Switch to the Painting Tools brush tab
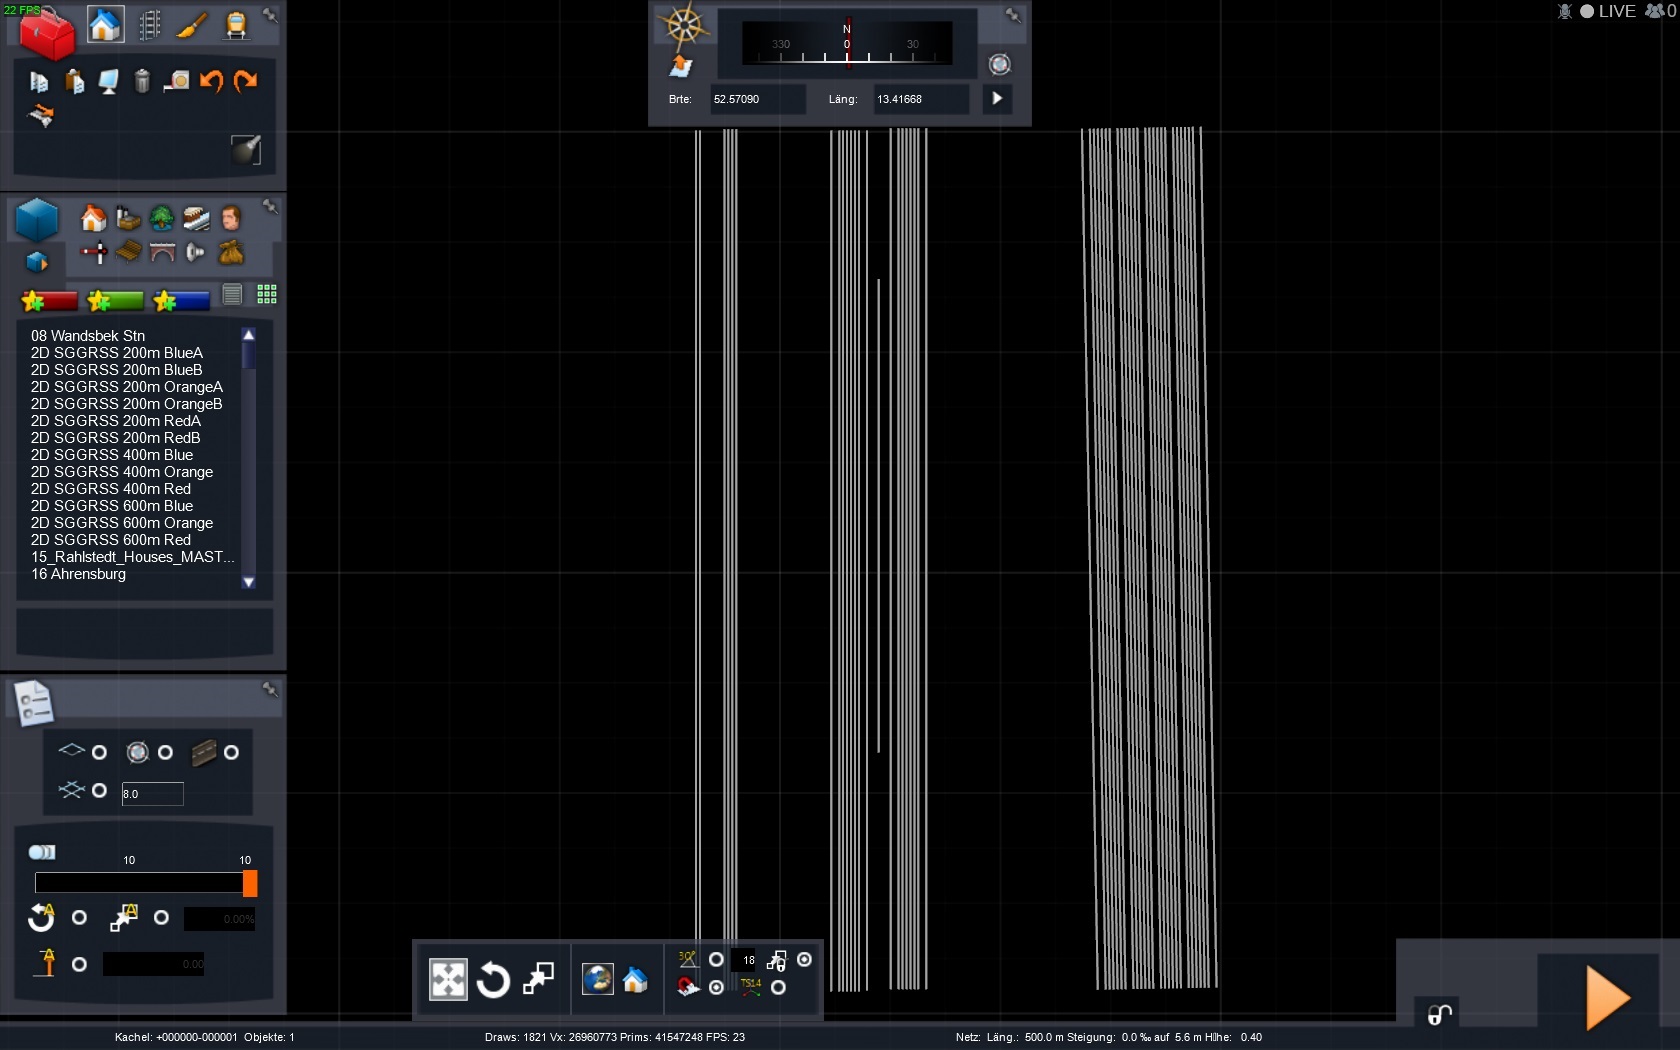 pos(192,25)
